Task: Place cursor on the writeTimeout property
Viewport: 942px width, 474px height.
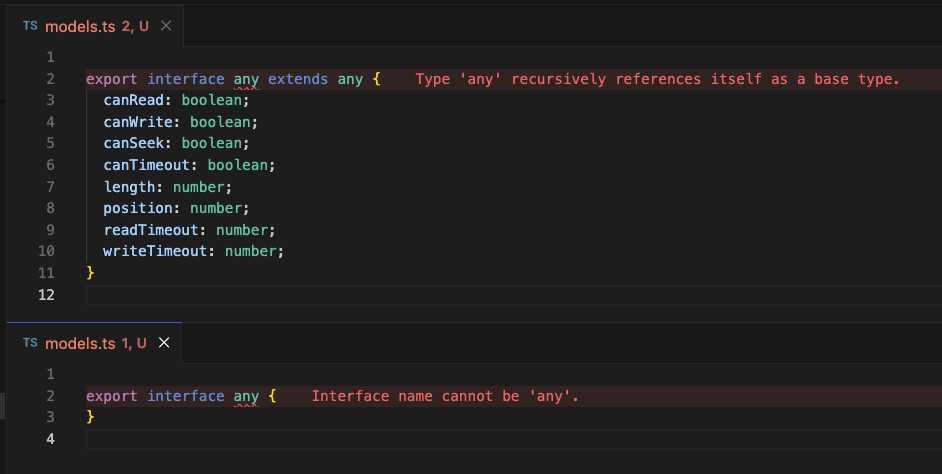Action: click(x=158, y=251)
